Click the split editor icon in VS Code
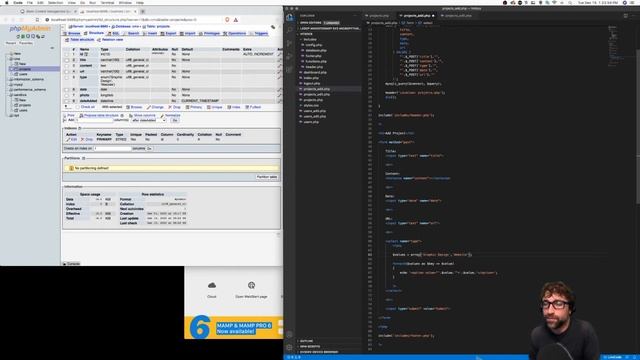The image size is (640, 360). [x=626, y=16]
